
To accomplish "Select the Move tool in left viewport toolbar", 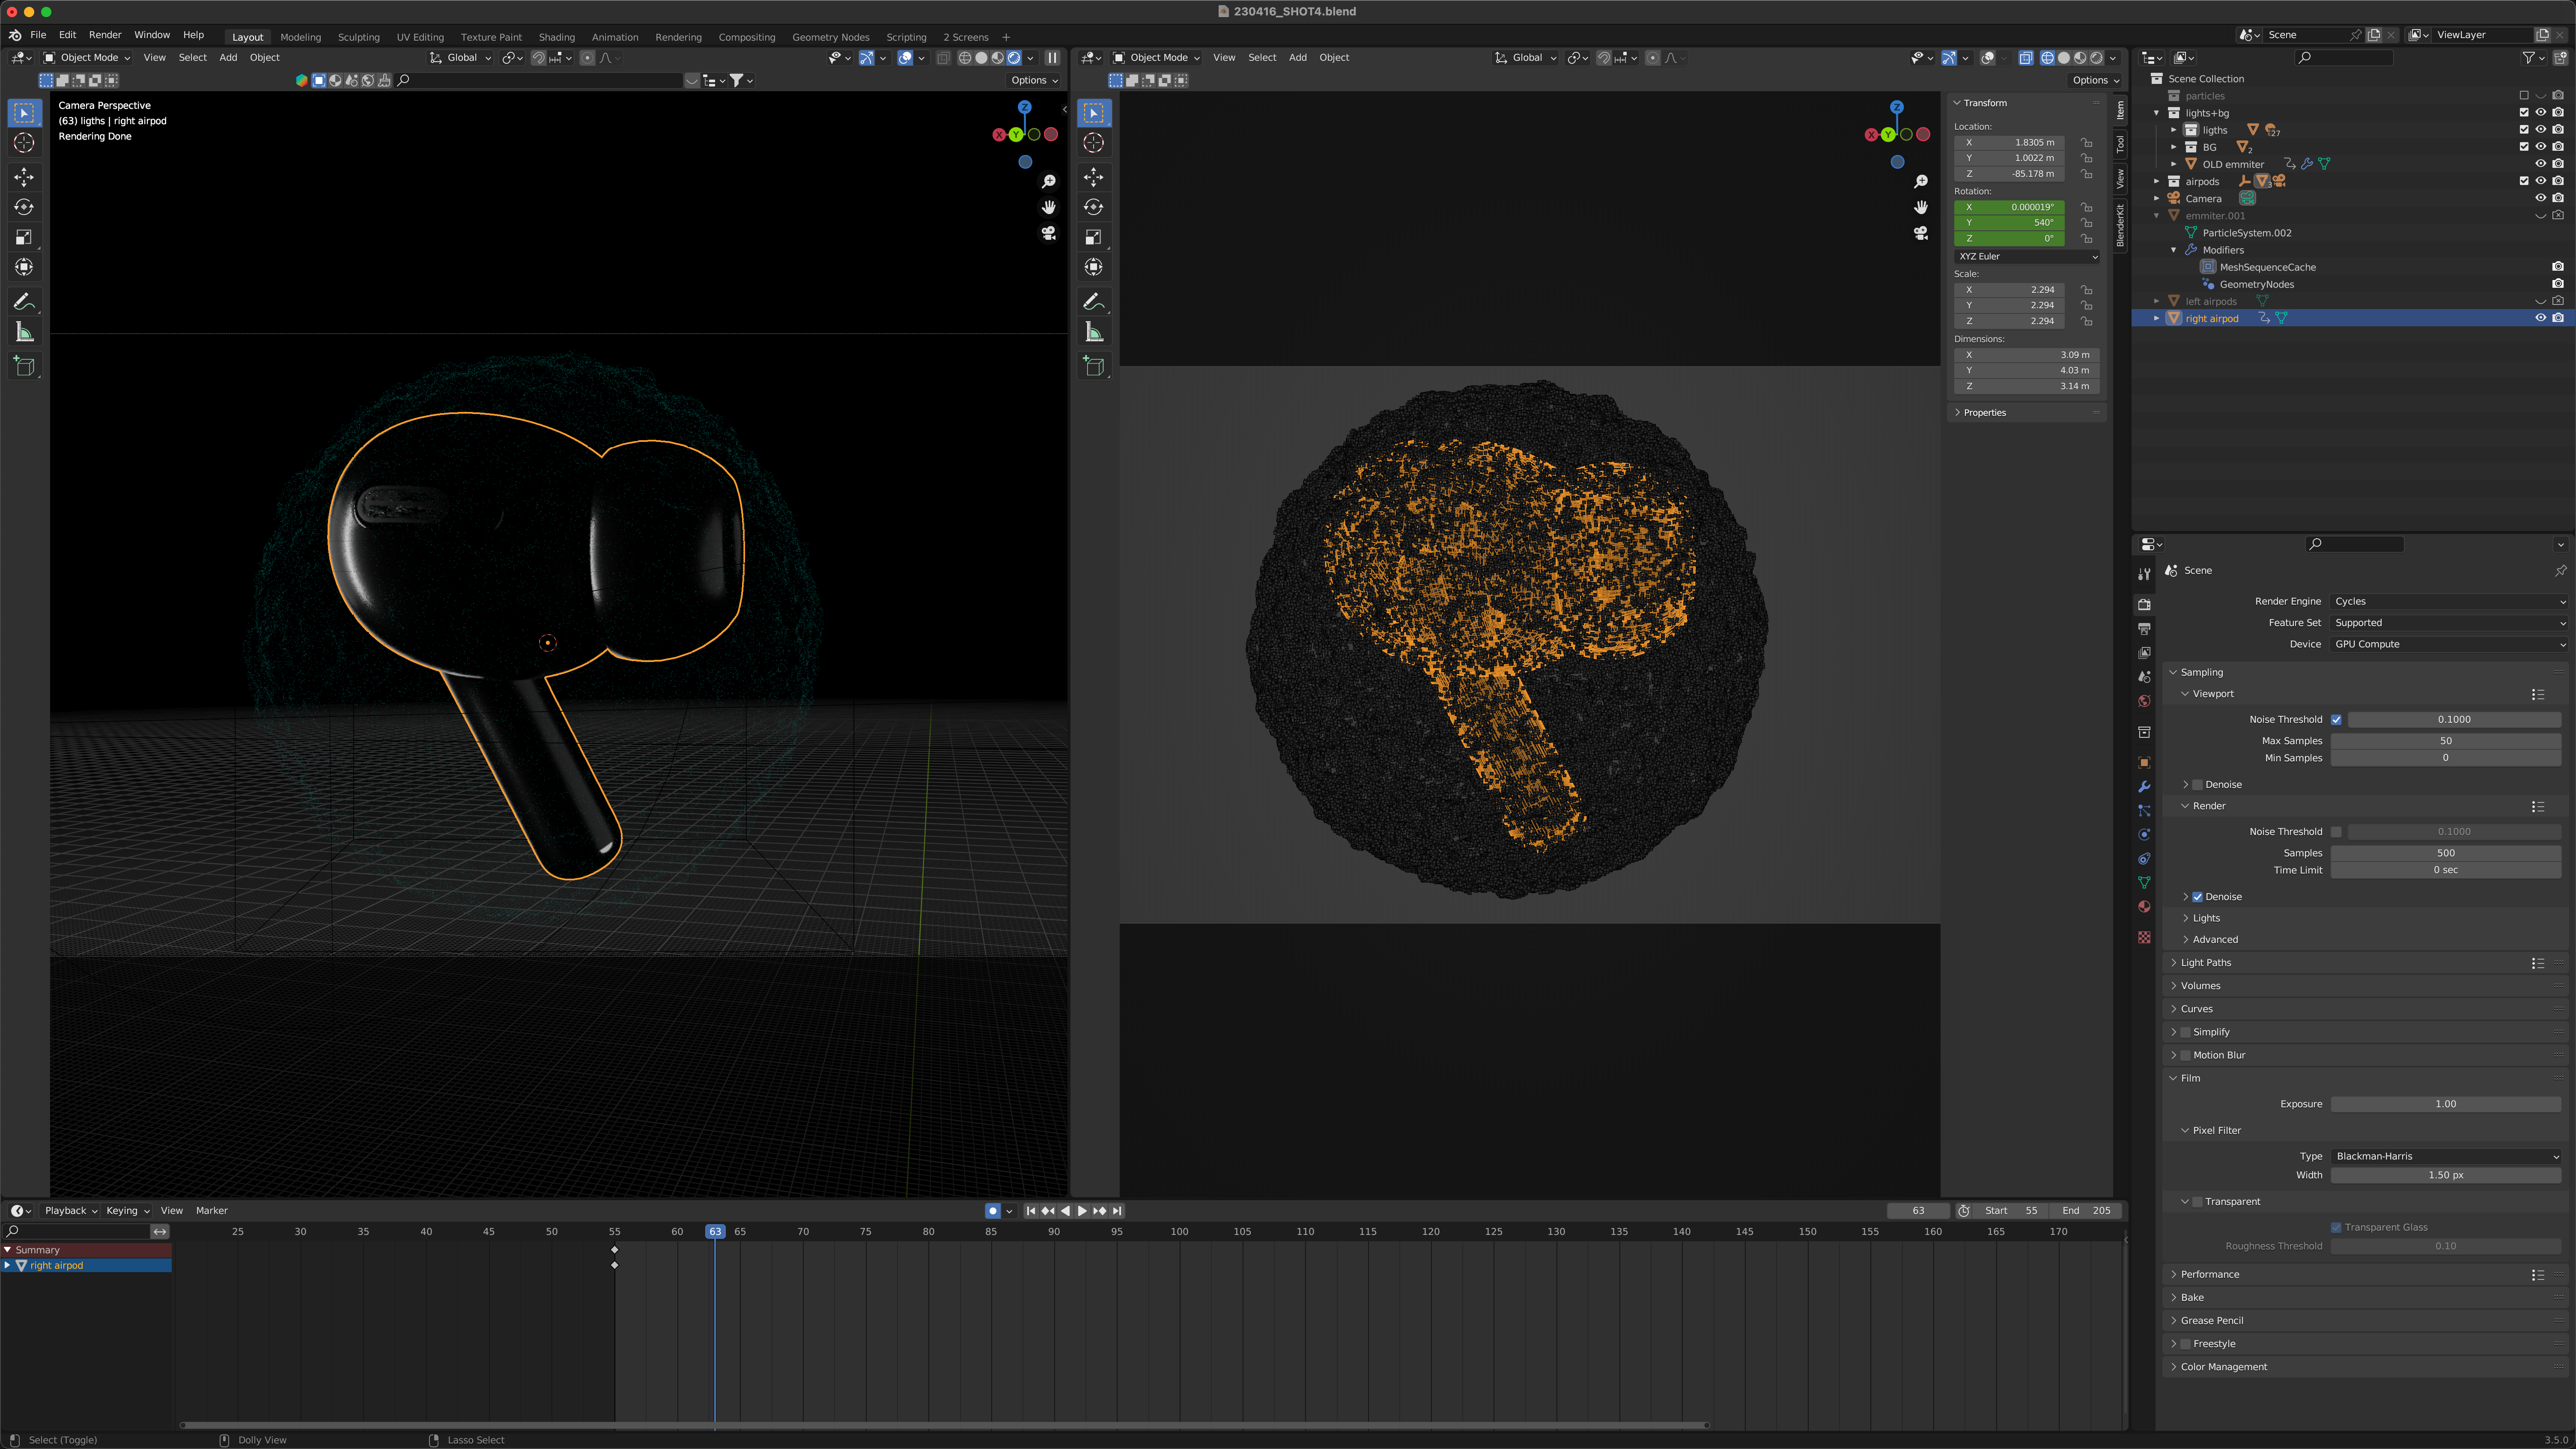I will [24, 177].
